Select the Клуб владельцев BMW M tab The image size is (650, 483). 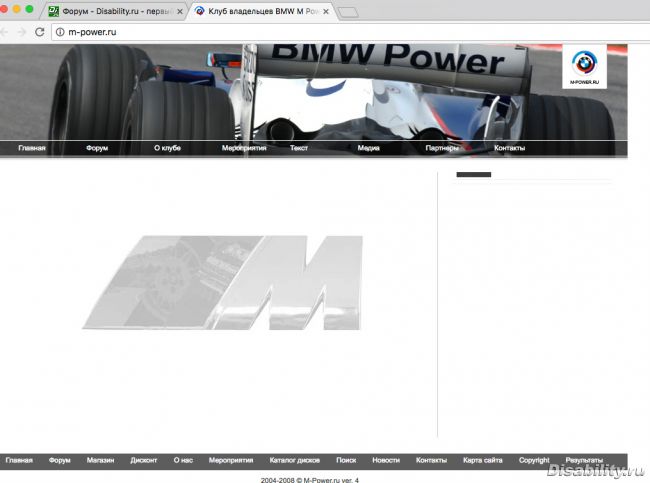coord(262,11)
